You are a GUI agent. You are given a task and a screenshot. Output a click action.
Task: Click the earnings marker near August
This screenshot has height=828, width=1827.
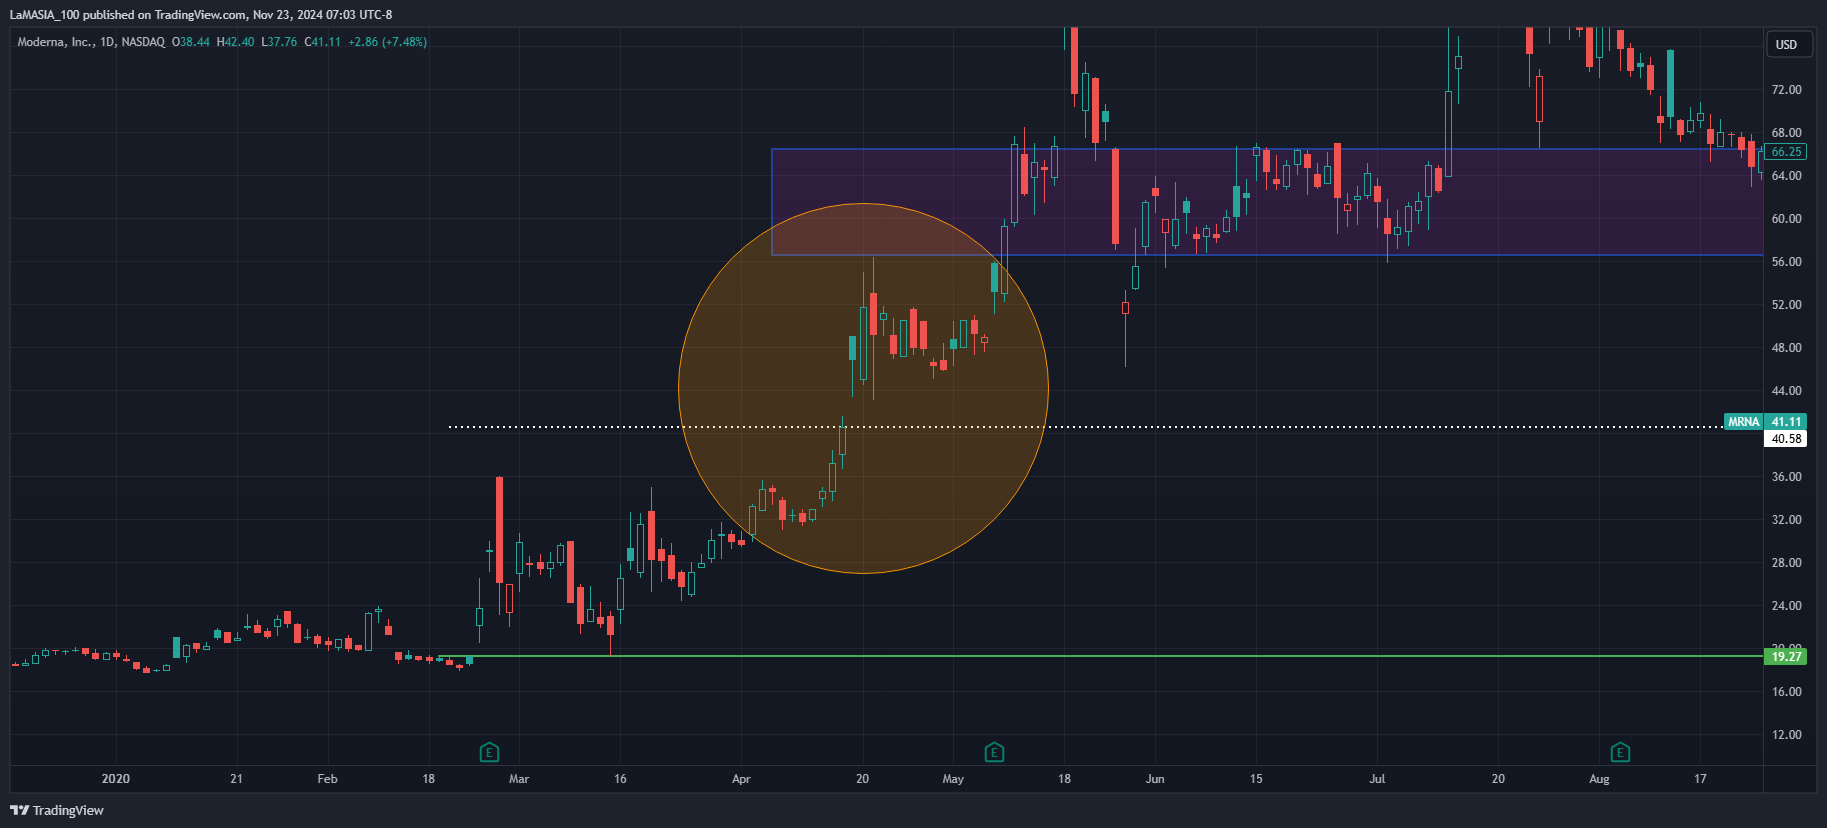[x=1621, y=751]
